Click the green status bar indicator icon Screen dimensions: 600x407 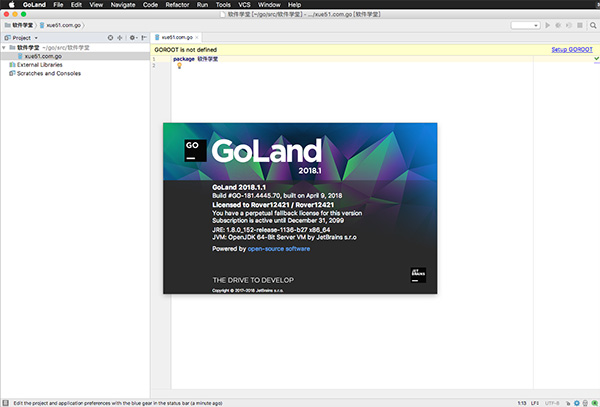[594, 403]
